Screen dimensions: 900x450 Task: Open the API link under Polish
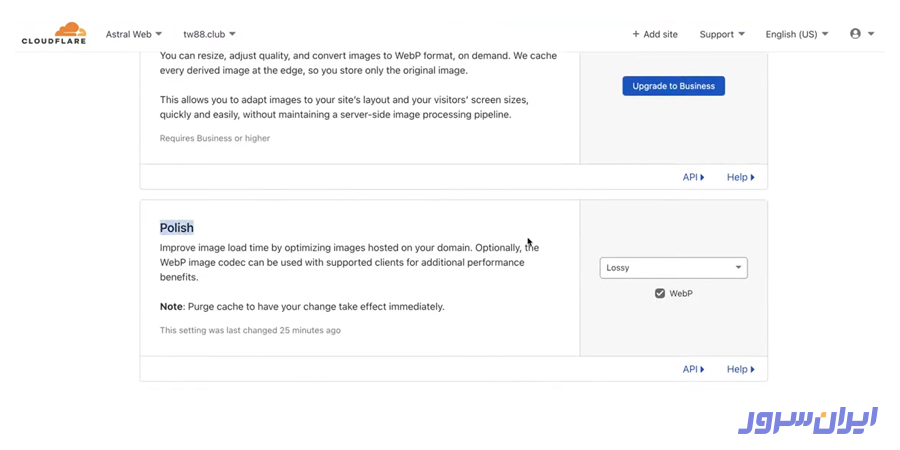coord(692,369)
